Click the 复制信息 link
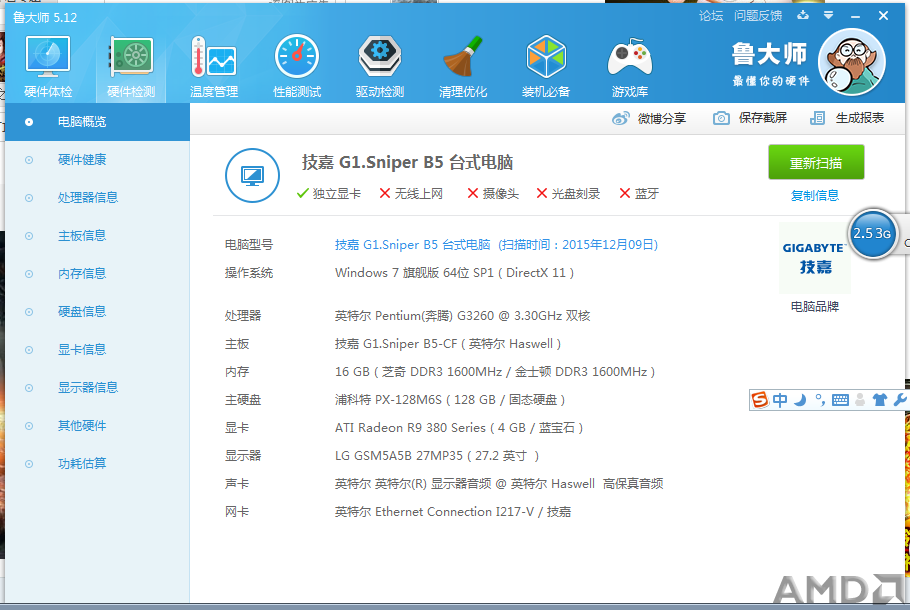Image resolution: width=910 pixels, height=610 pixels. click(815, 196)
